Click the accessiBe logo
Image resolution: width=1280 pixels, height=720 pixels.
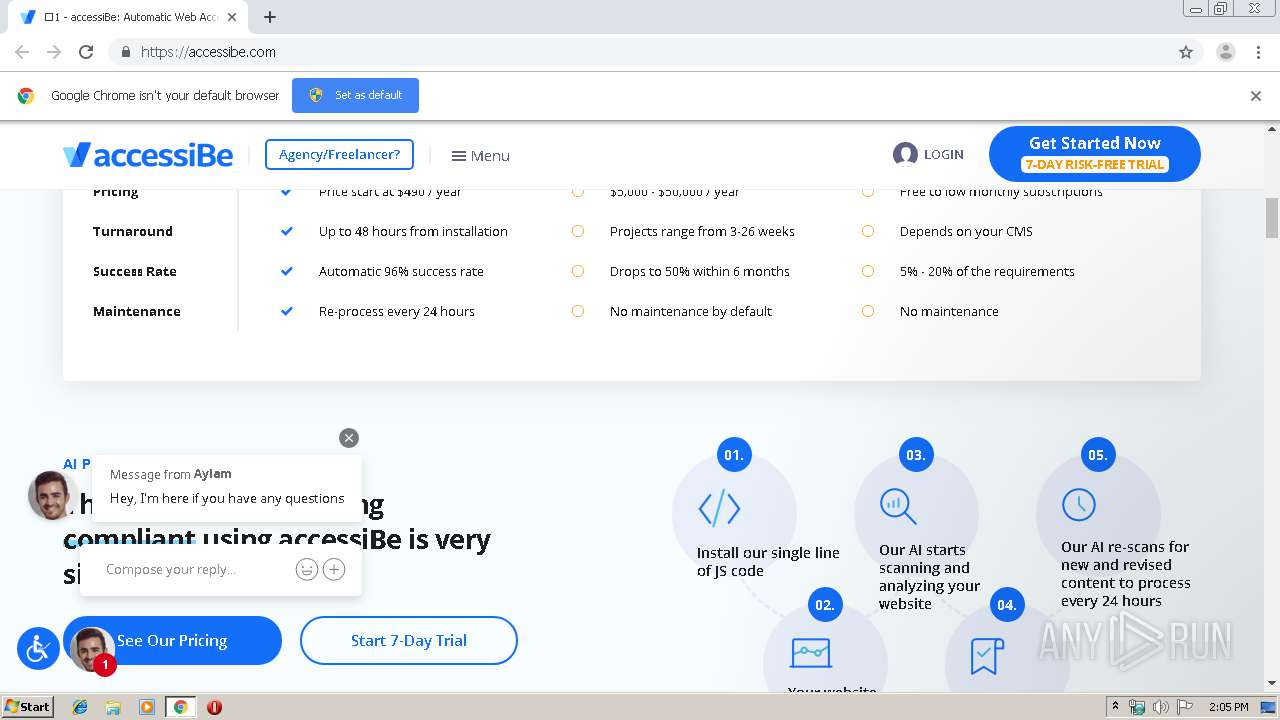148,155
